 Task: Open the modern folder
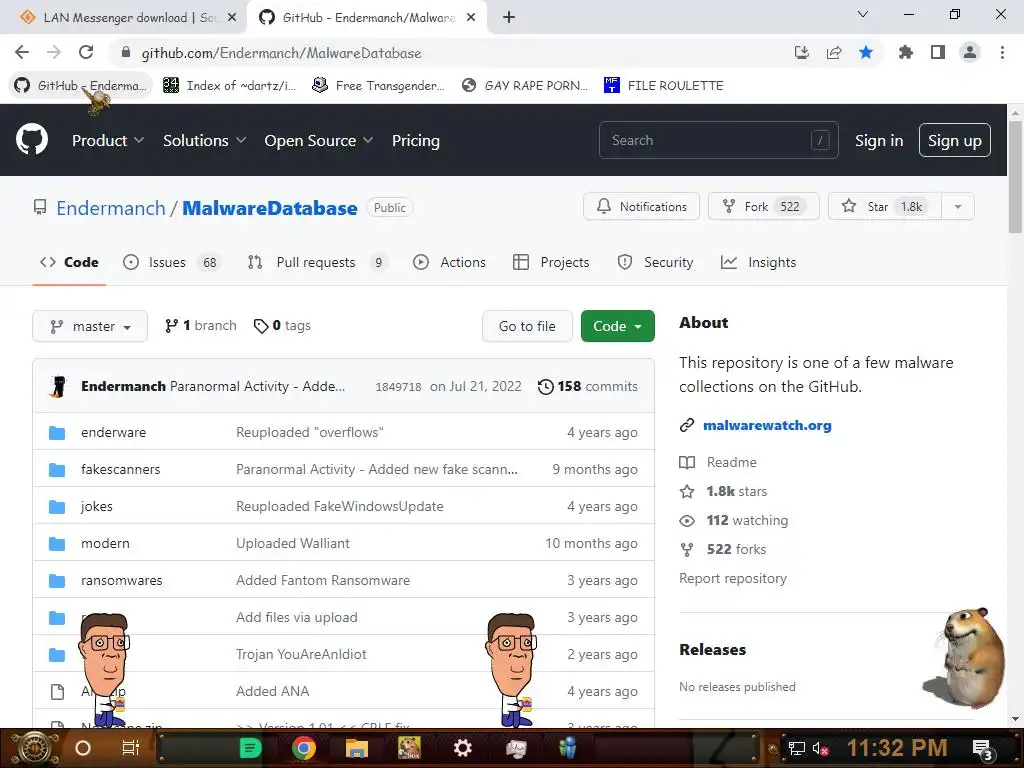pyautogui.click(x=105, y=543)
